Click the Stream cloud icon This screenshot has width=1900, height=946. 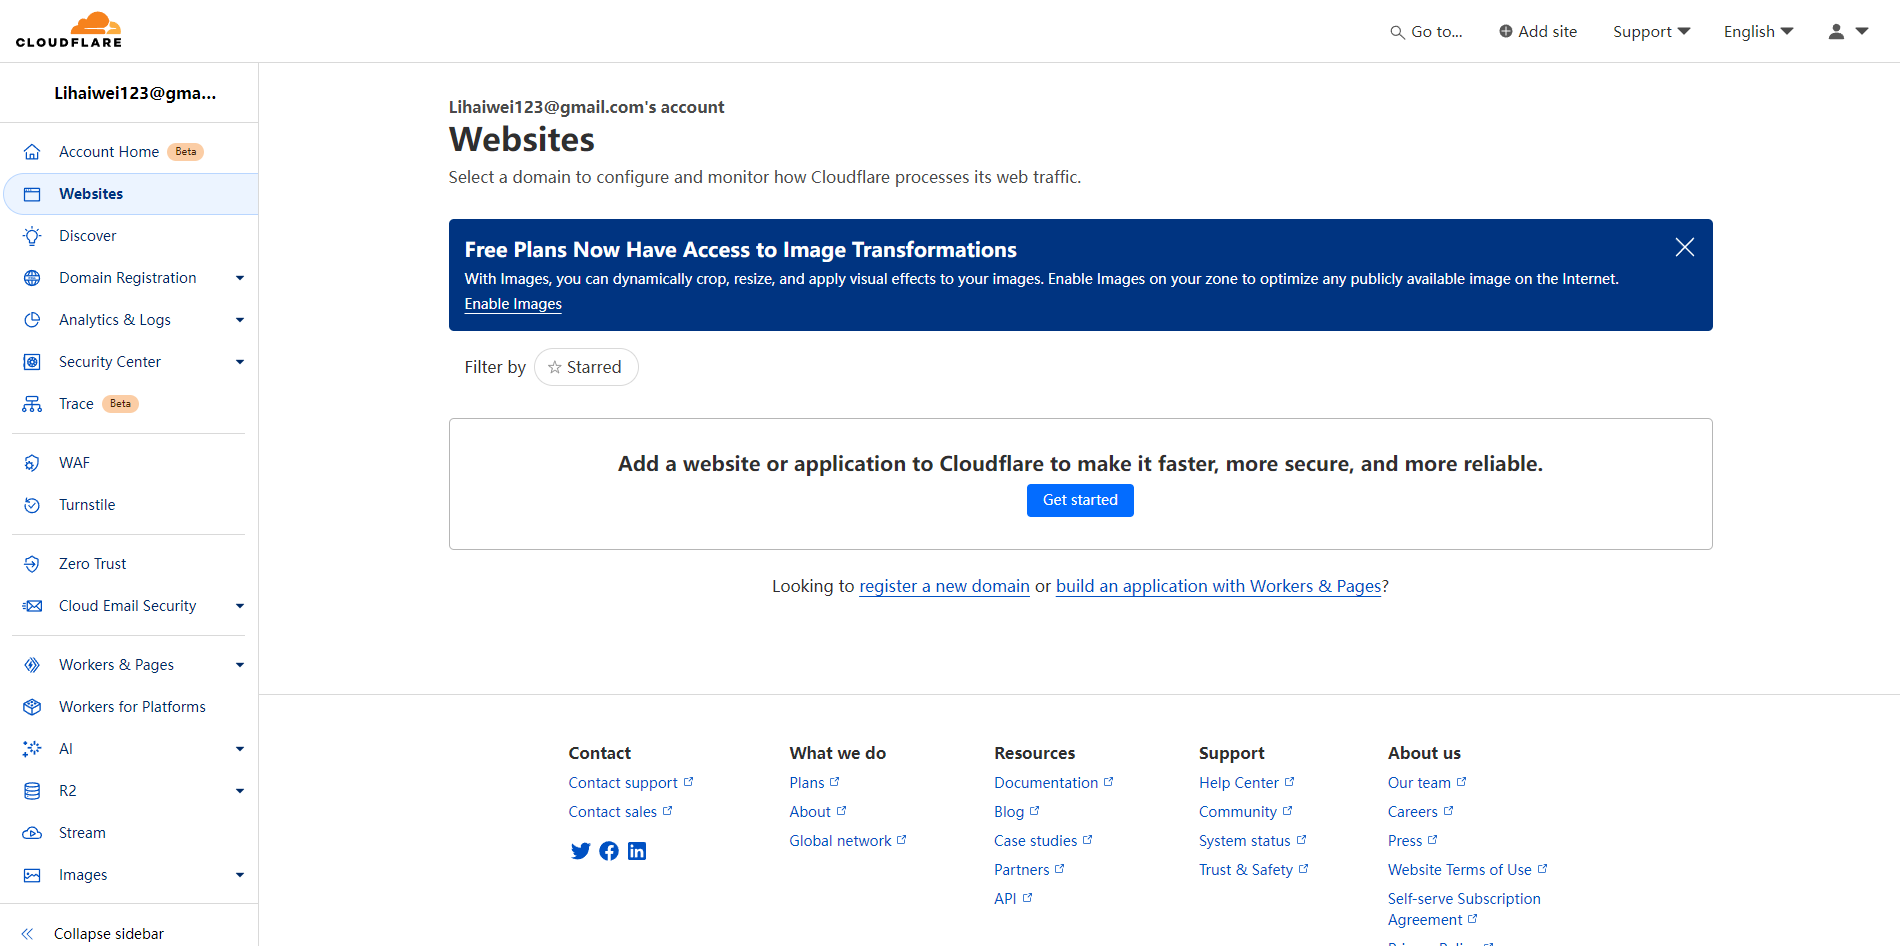pos(32,833)
